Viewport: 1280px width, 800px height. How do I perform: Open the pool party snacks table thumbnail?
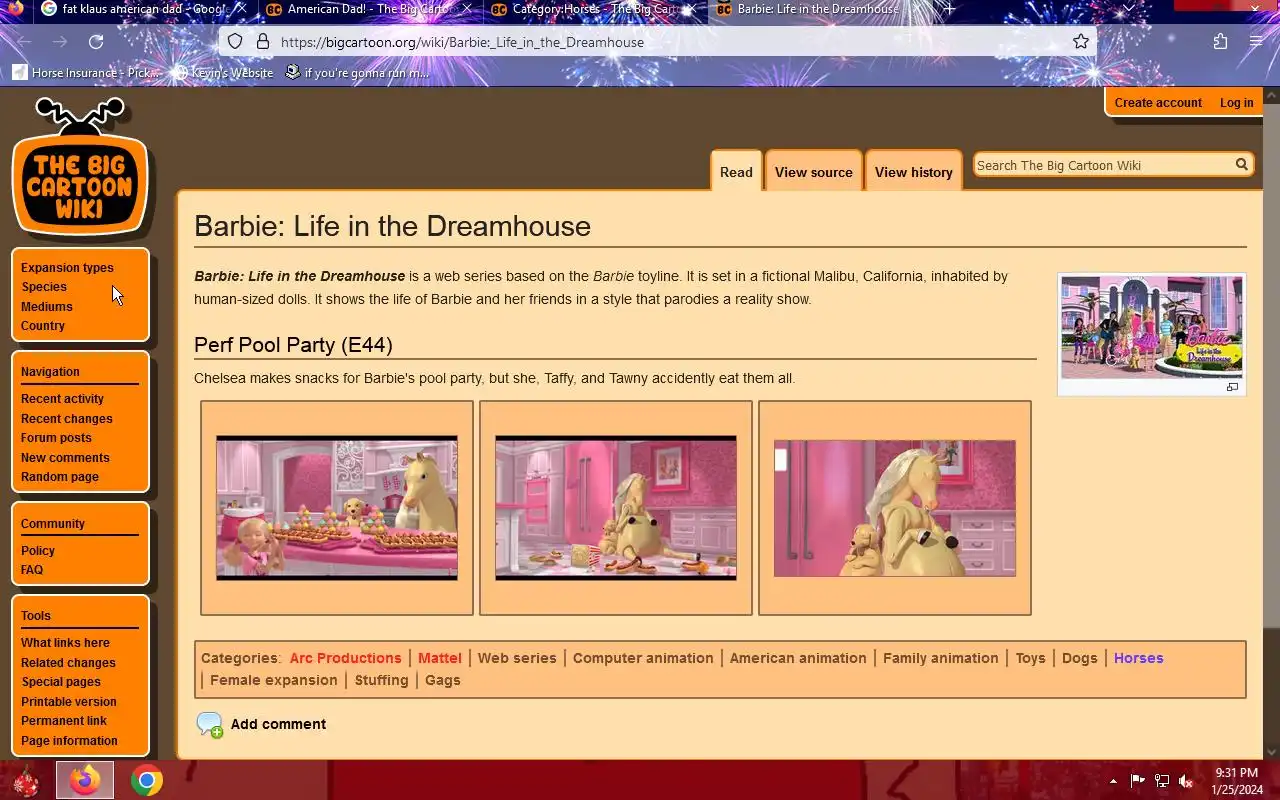(x=337, y=508)
